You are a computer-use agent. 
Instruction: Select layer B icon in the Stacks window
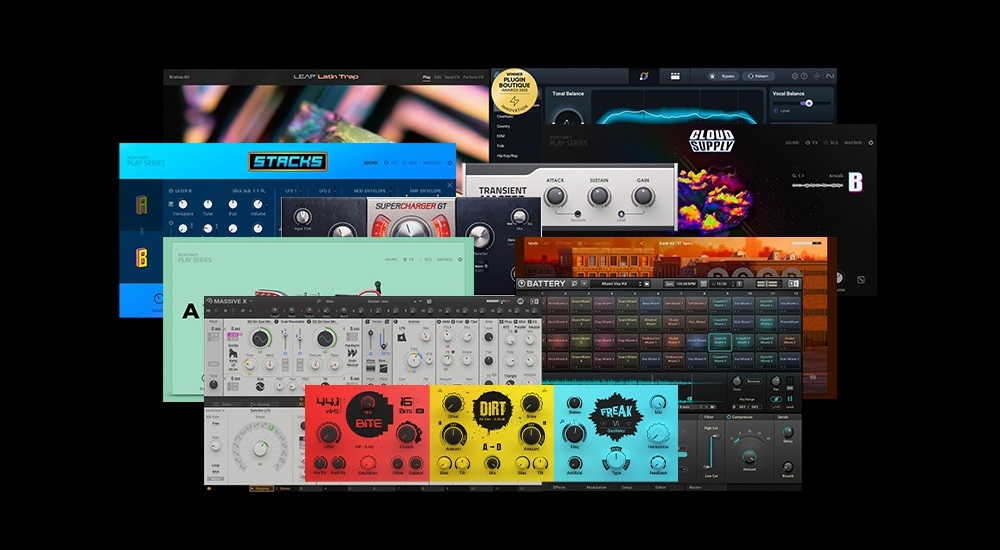point(142,257)
